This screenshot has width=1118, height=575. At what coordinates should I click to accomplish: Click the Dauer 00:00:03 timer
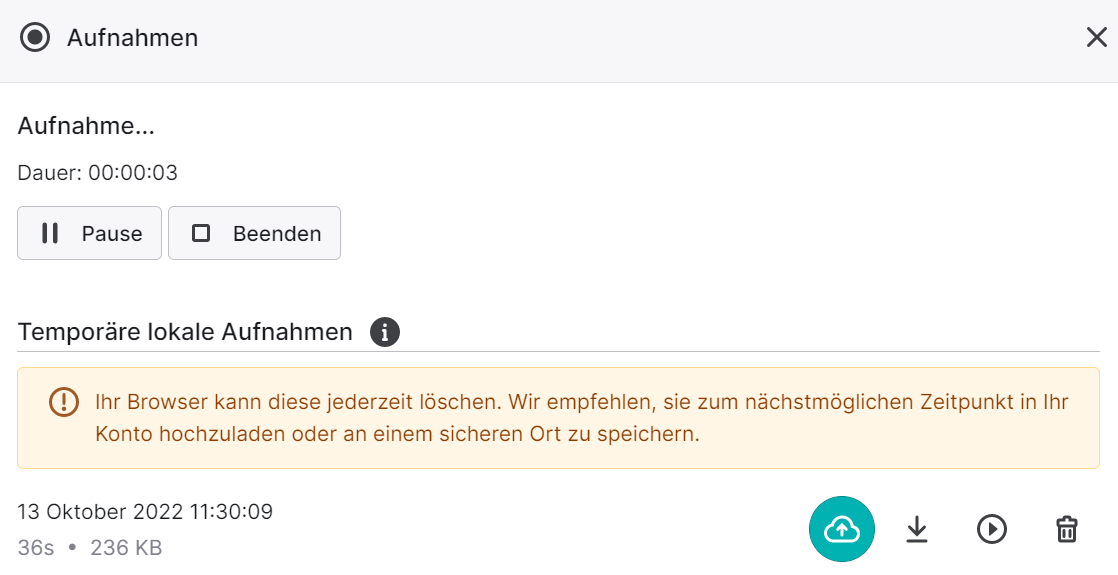98,173
